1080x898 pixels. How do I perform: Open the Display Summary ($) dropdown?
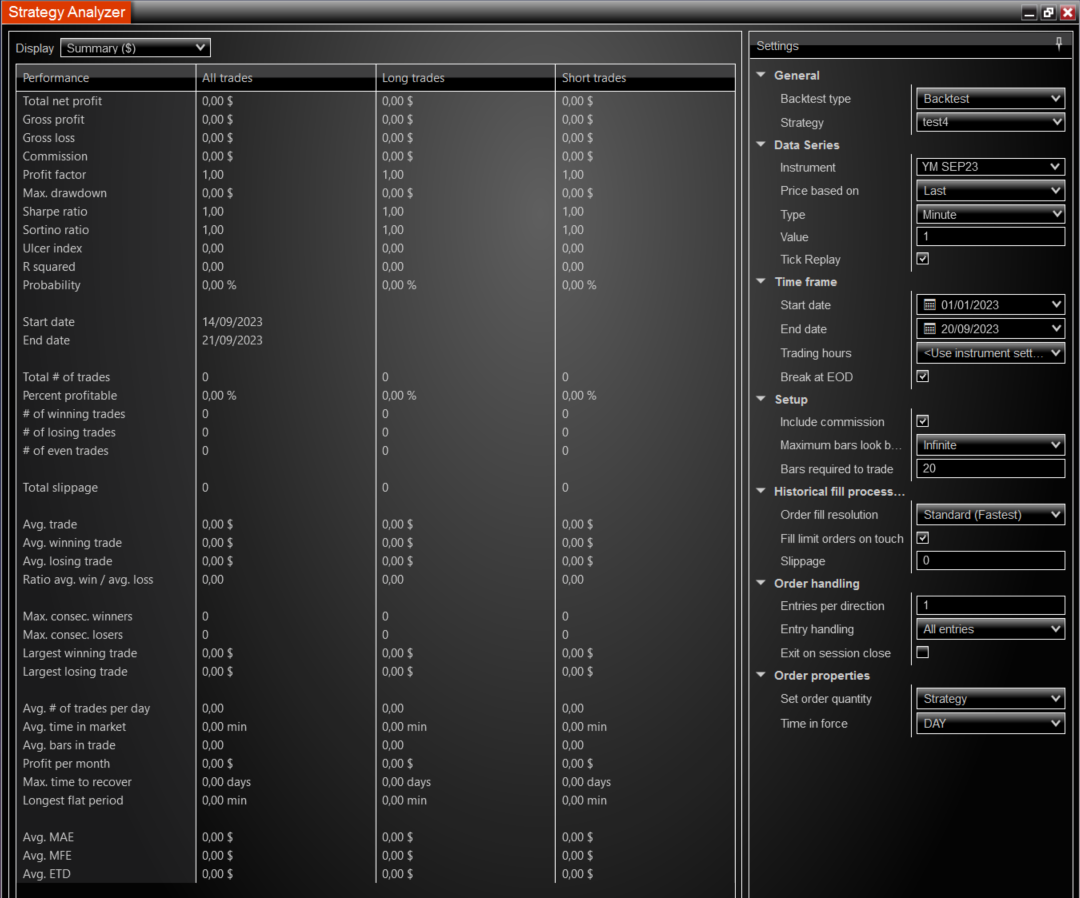click(x=135, y=48)
